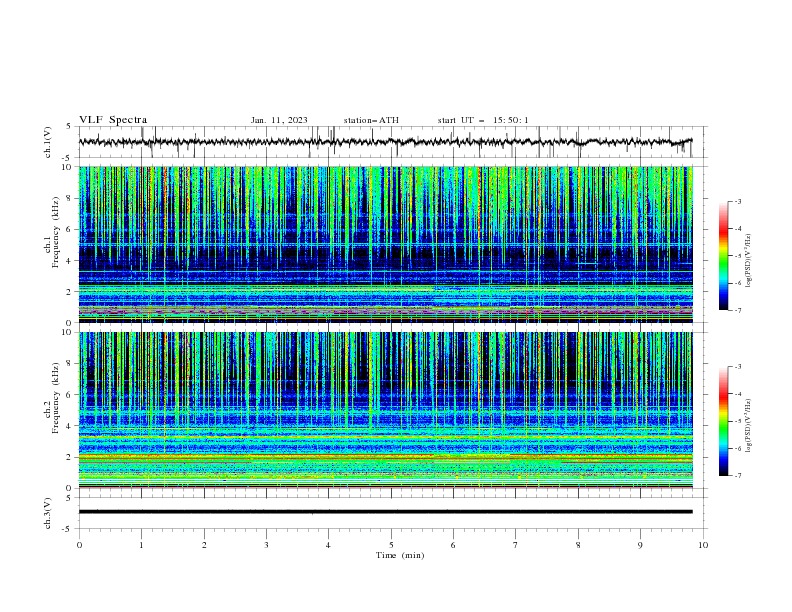Image resolution: width=792 pixels, height=612 pixels.
Task: Click time axis tick label "6"
Action: tap(453, 545)
